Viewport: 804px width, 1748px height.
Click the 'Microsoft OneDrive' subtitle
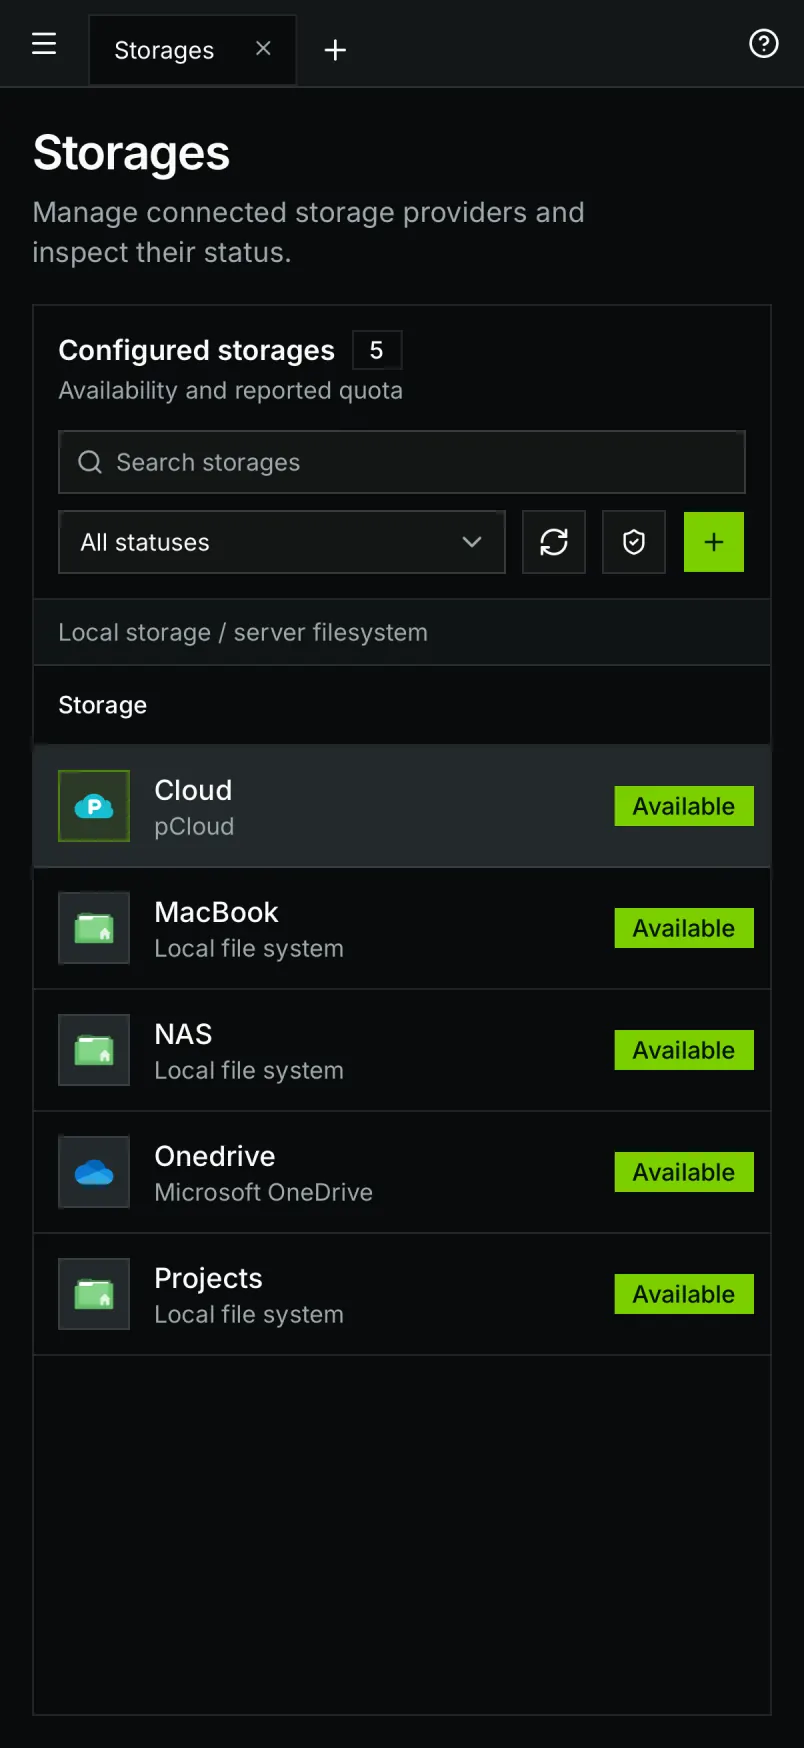pyautogui.click(x=264, y=1192)
